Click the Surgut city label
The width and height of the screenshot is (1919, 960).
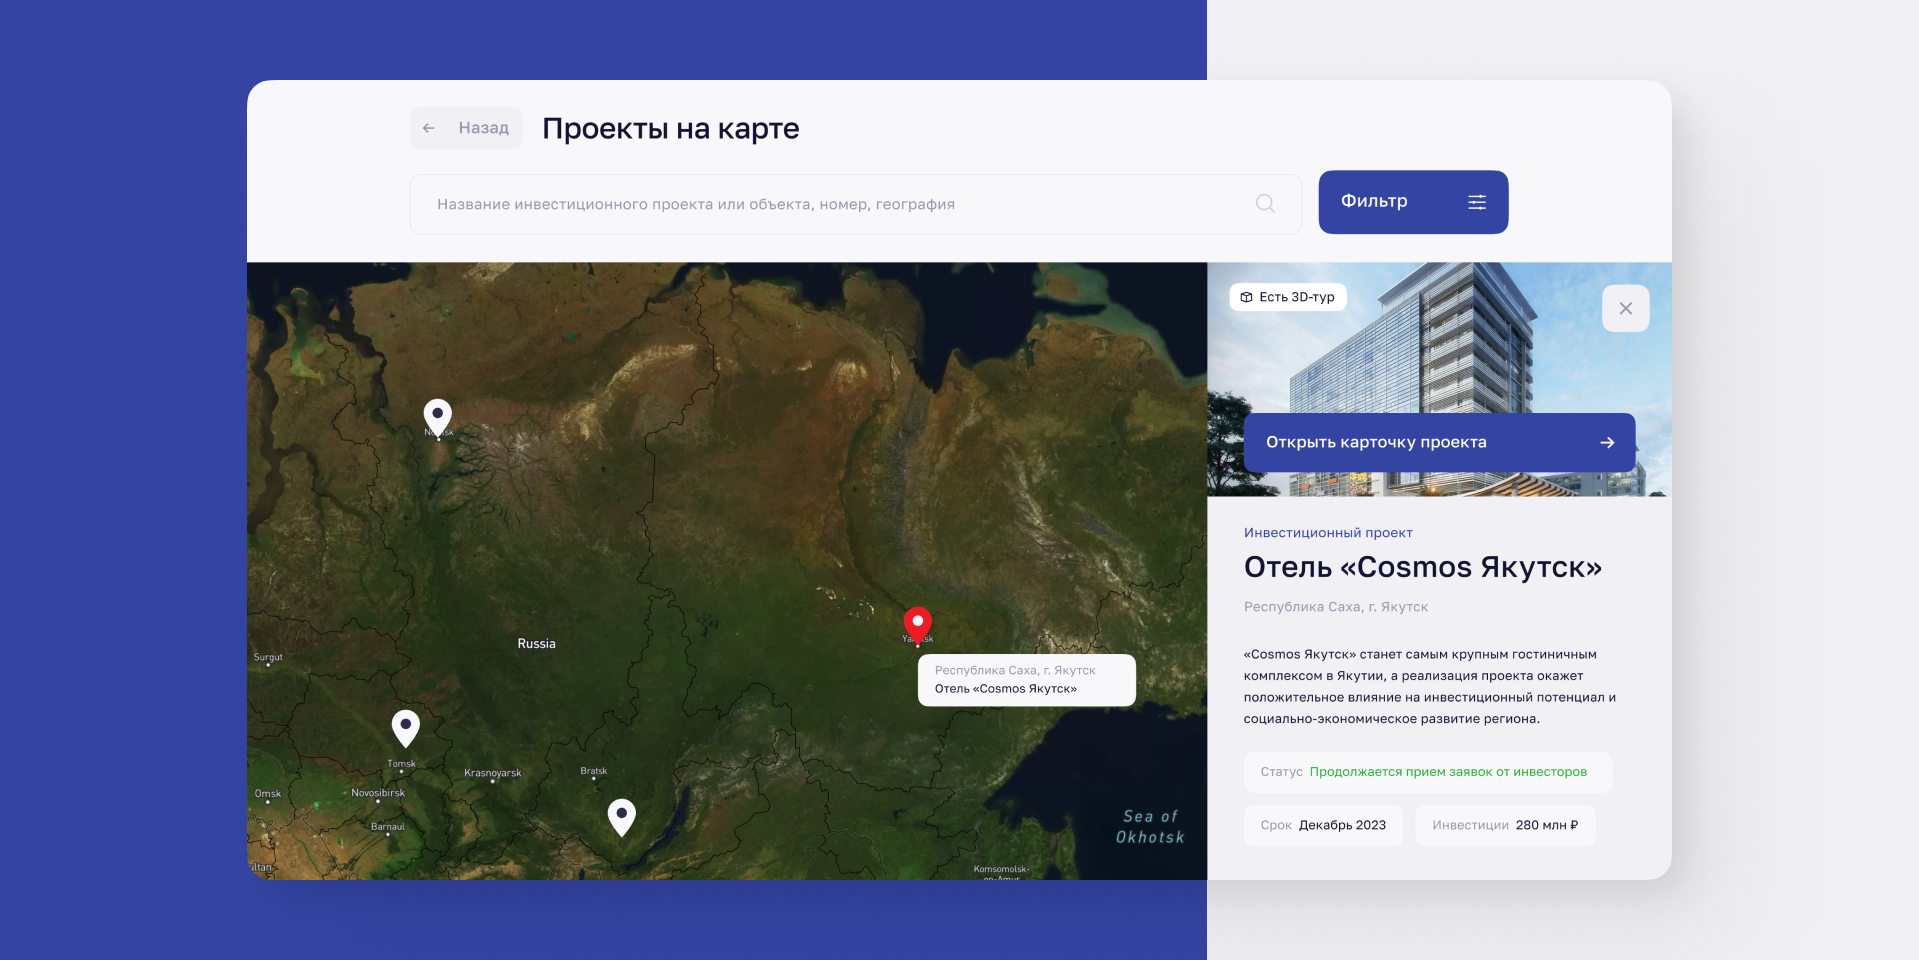(268, 657)
